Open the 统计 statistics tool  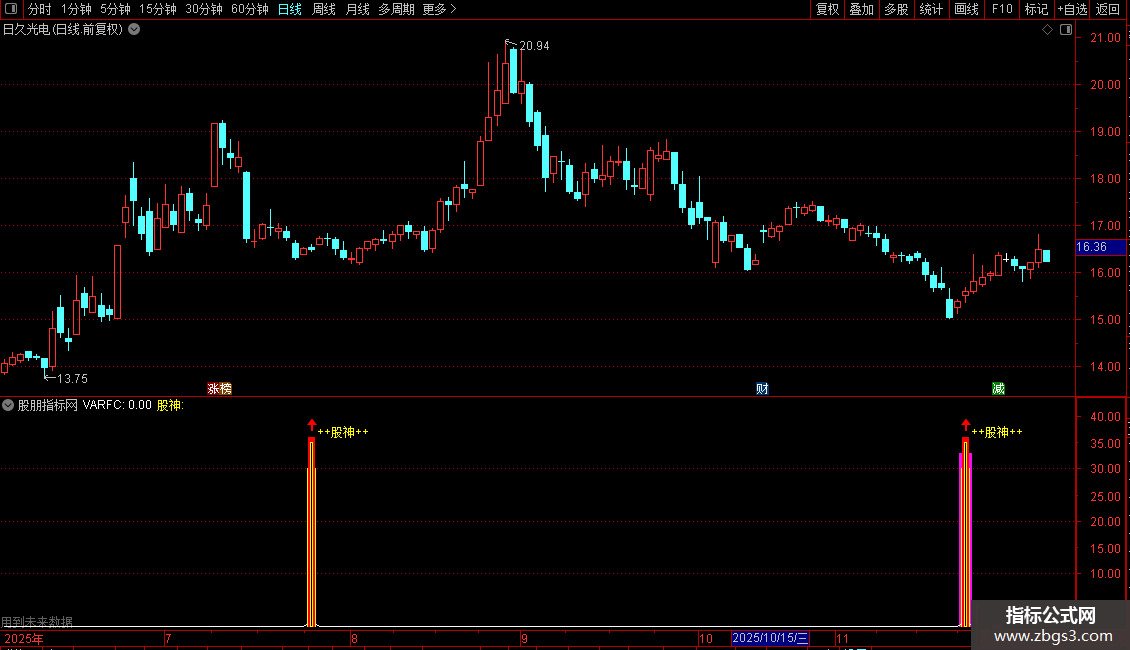point(930,9)
